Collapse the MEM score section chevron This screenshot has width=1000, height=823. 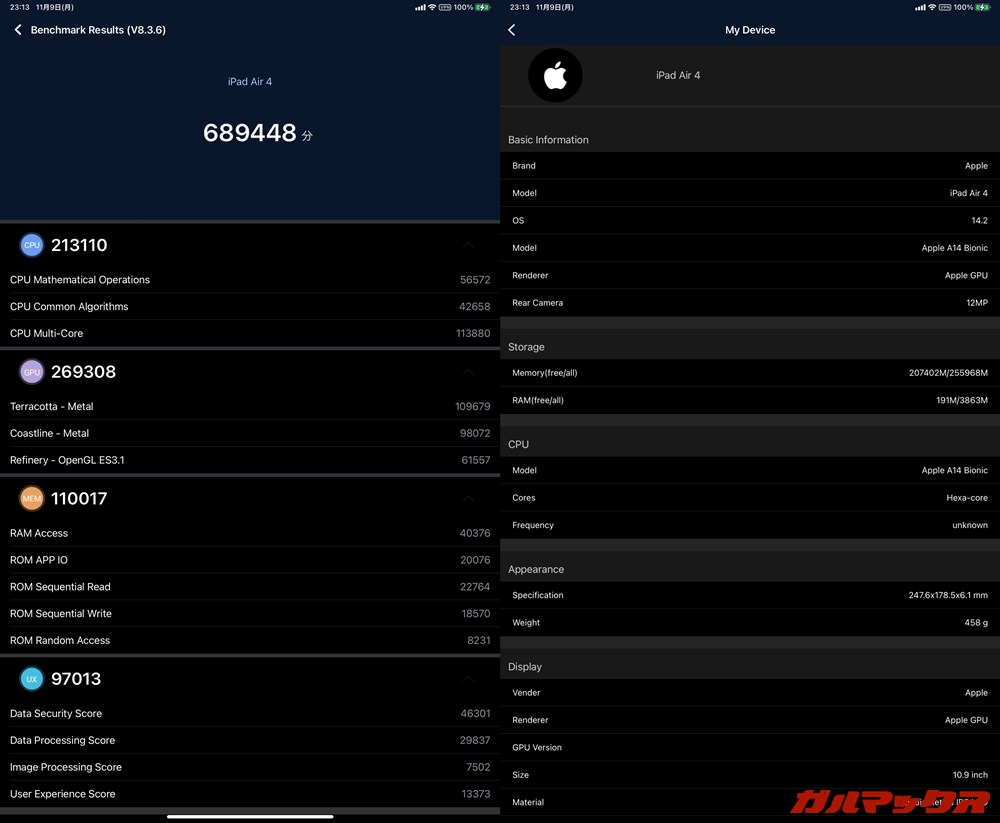(468, 498)
